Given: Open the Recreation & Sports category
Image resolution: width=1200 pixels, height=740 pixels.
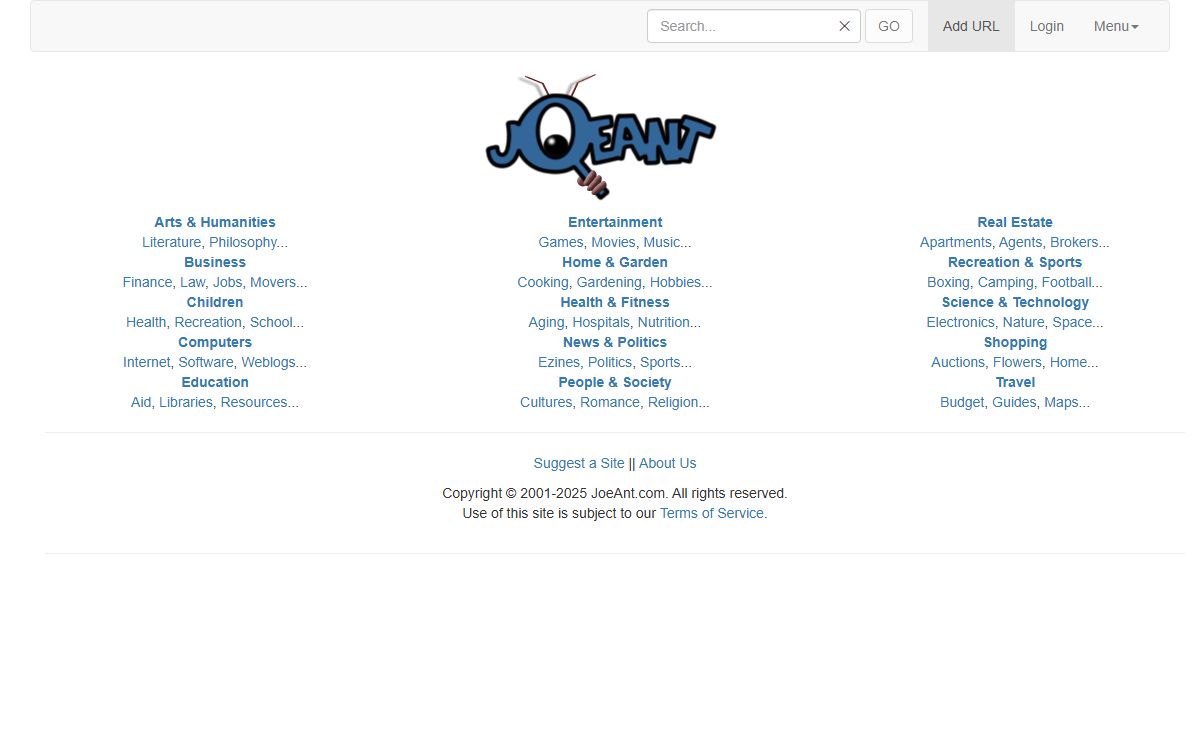Looking at the screenshot, I should click(1015, 262).
